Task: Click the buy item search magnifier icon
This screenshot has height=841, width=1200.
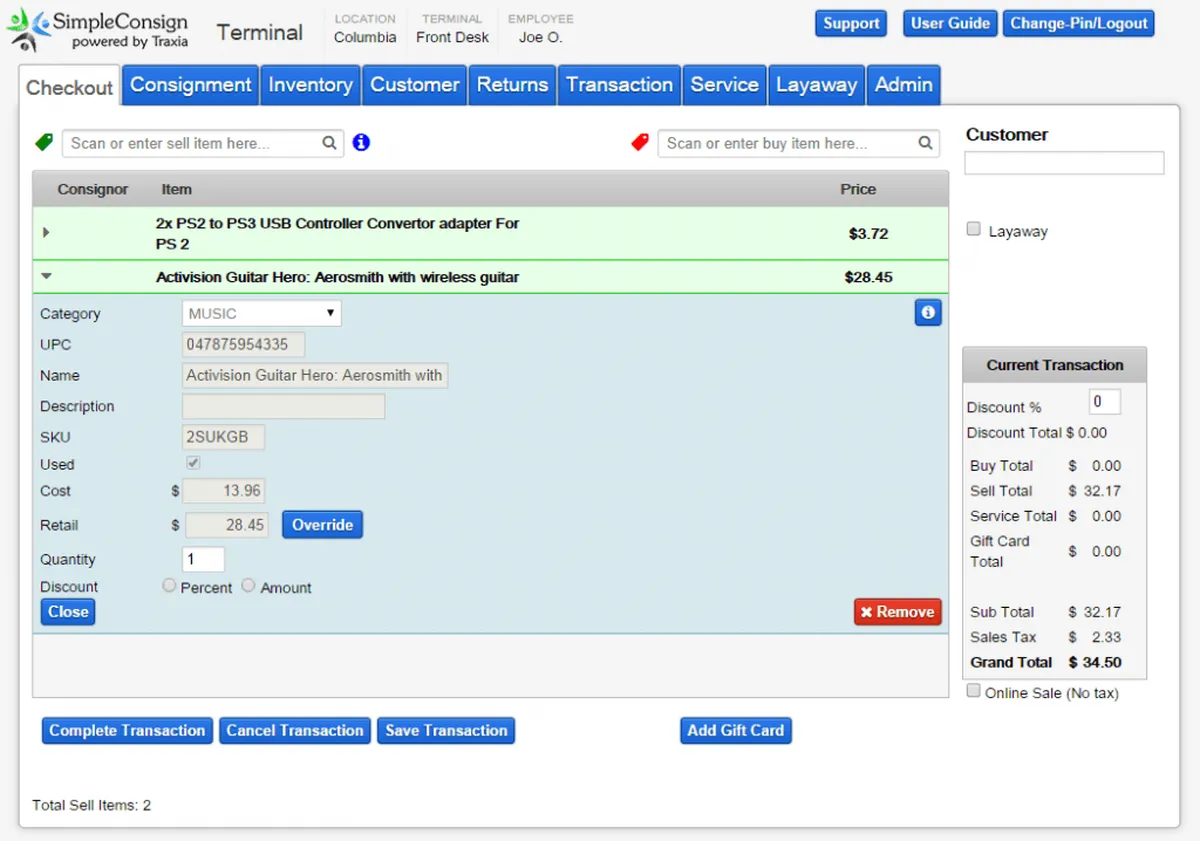Action: (925, 143)
